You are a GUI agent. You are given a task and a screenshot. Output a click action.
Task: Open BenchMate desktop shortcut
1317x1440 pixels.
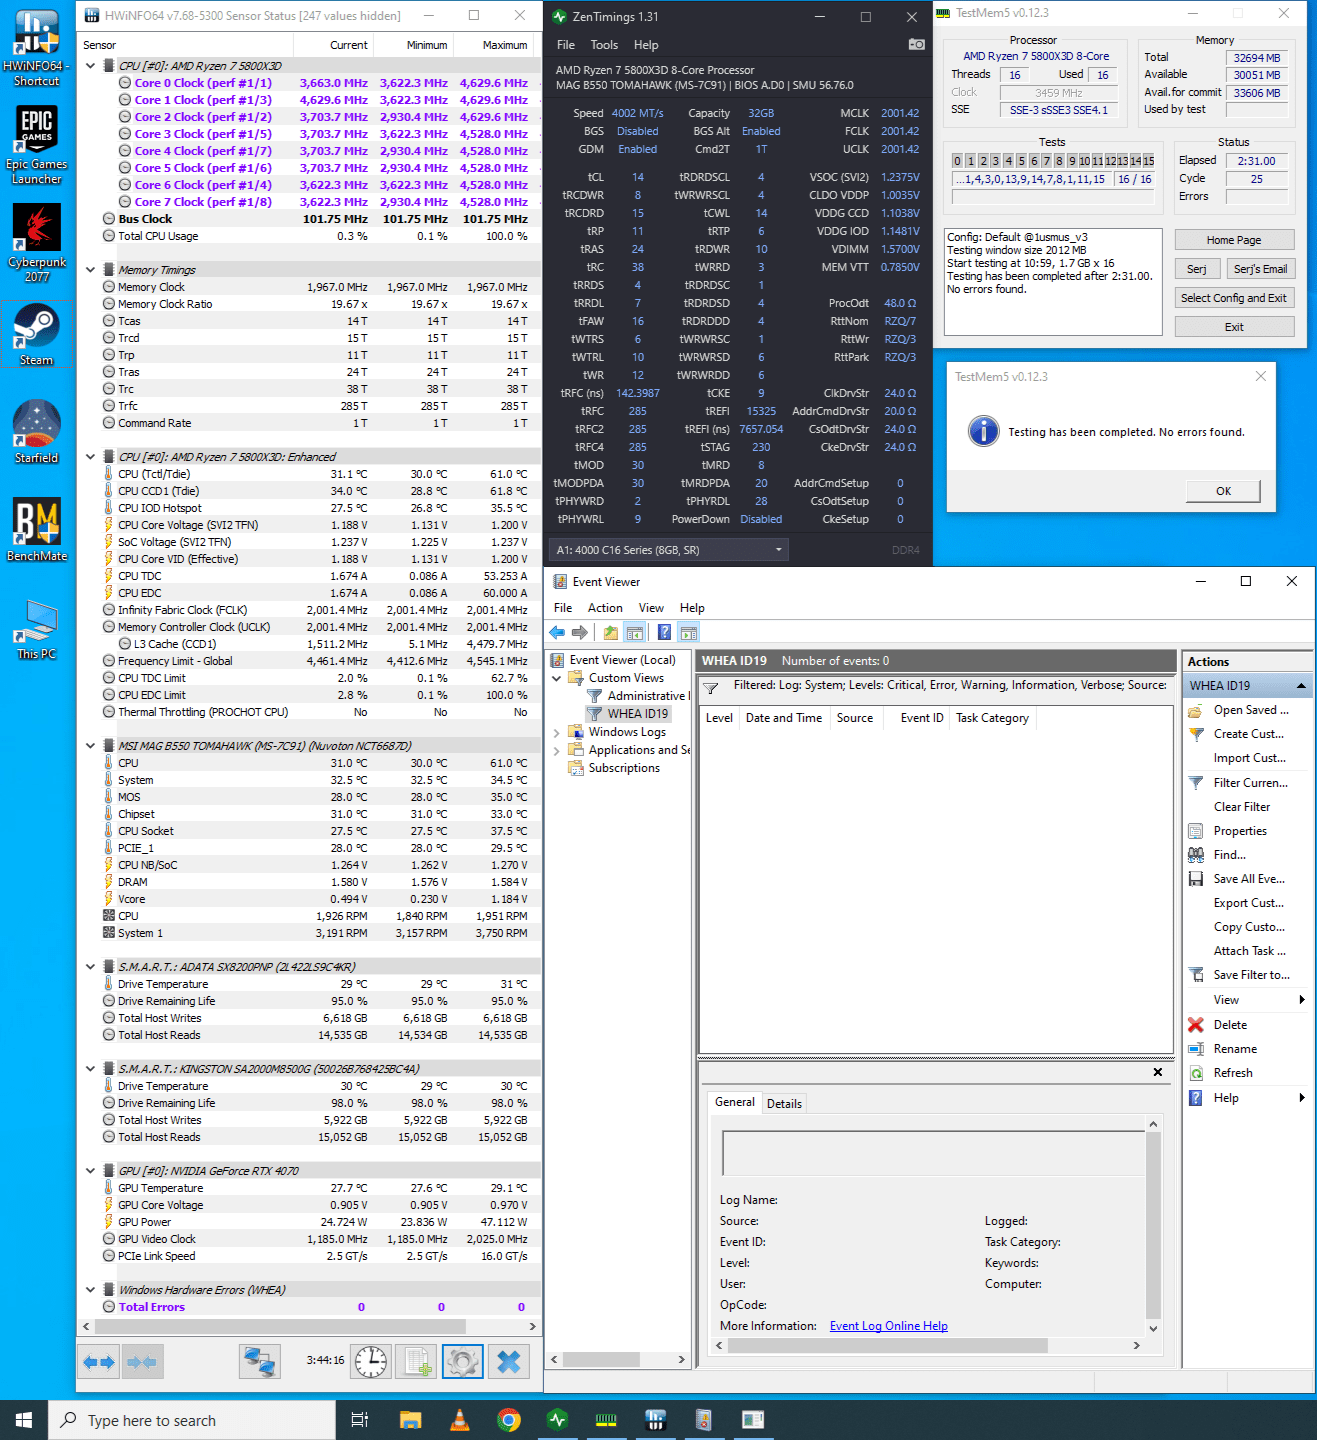[x=37, y=530]
